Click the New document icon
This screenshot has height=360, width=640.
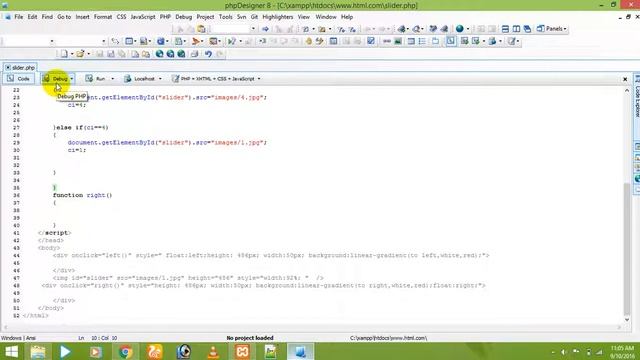tap(64, 54)
